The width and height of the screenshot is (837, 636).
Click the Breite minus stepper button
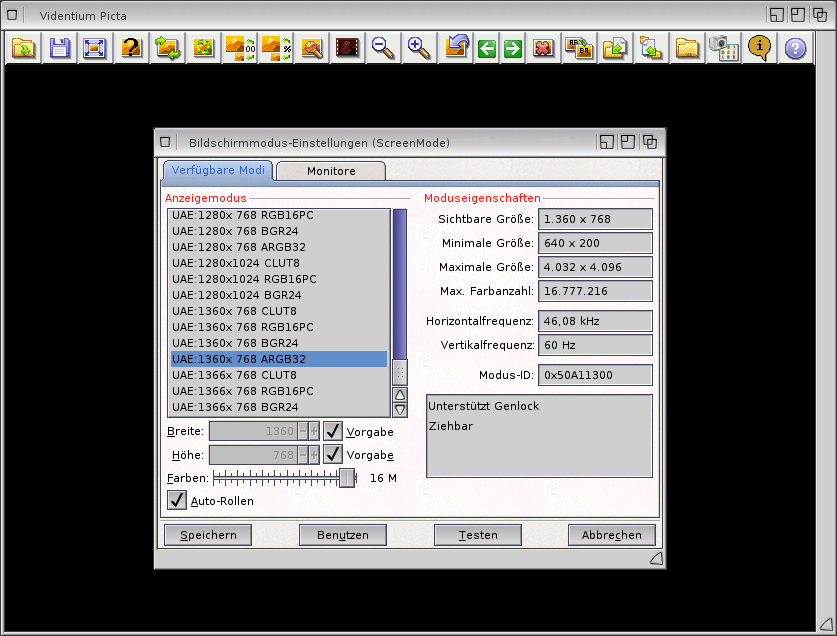[x=303, y=431]
